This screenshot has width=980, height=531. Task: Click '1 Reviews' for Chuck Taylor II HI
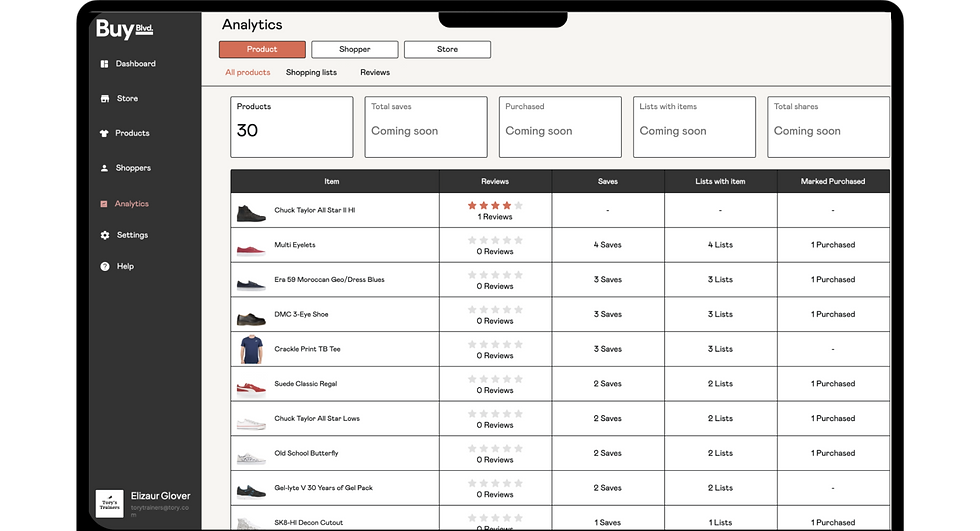coord(495,217)
